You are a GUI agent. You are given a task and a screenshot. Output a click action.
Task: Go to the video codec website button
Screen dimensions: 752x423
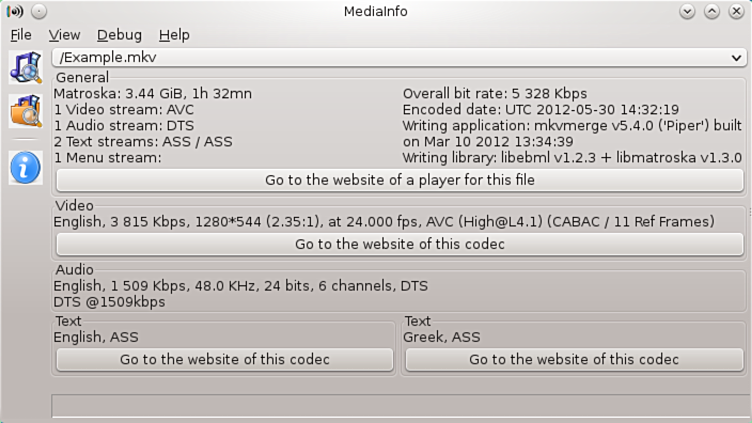pos(400,244)
